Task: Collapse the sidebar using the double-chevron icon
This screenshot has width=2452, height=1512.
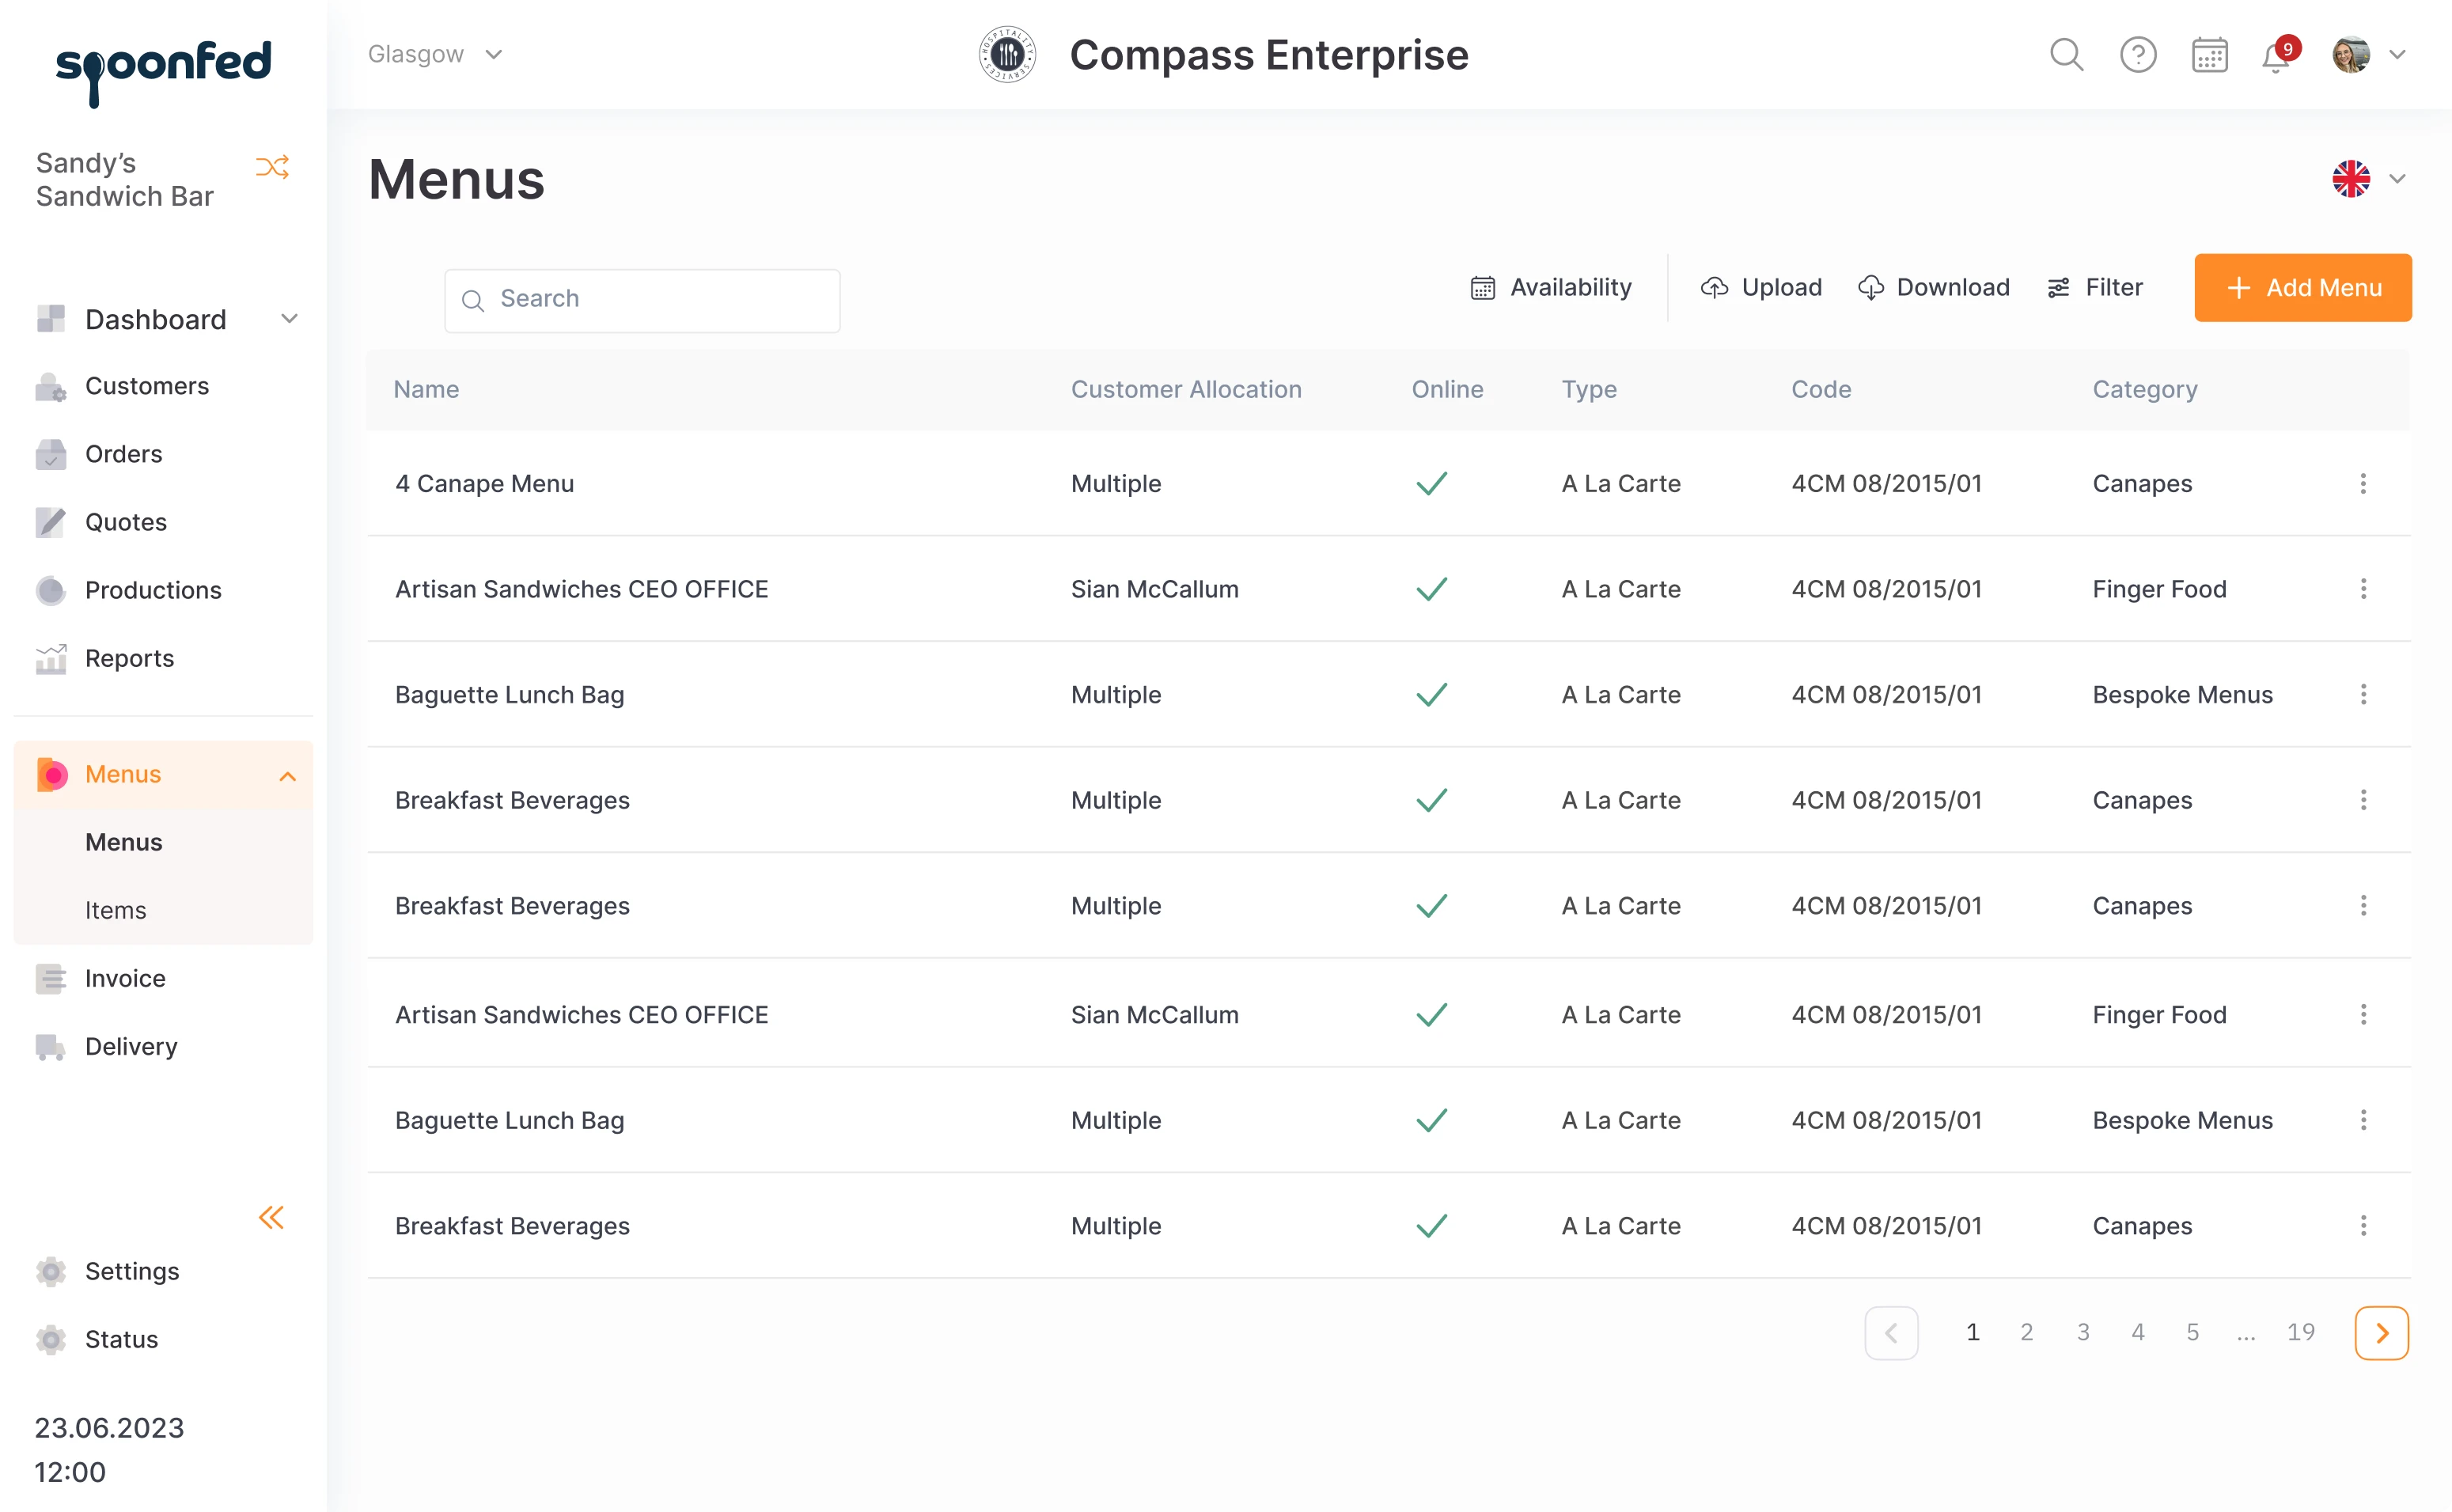Action: click(x=271, y=1217)
